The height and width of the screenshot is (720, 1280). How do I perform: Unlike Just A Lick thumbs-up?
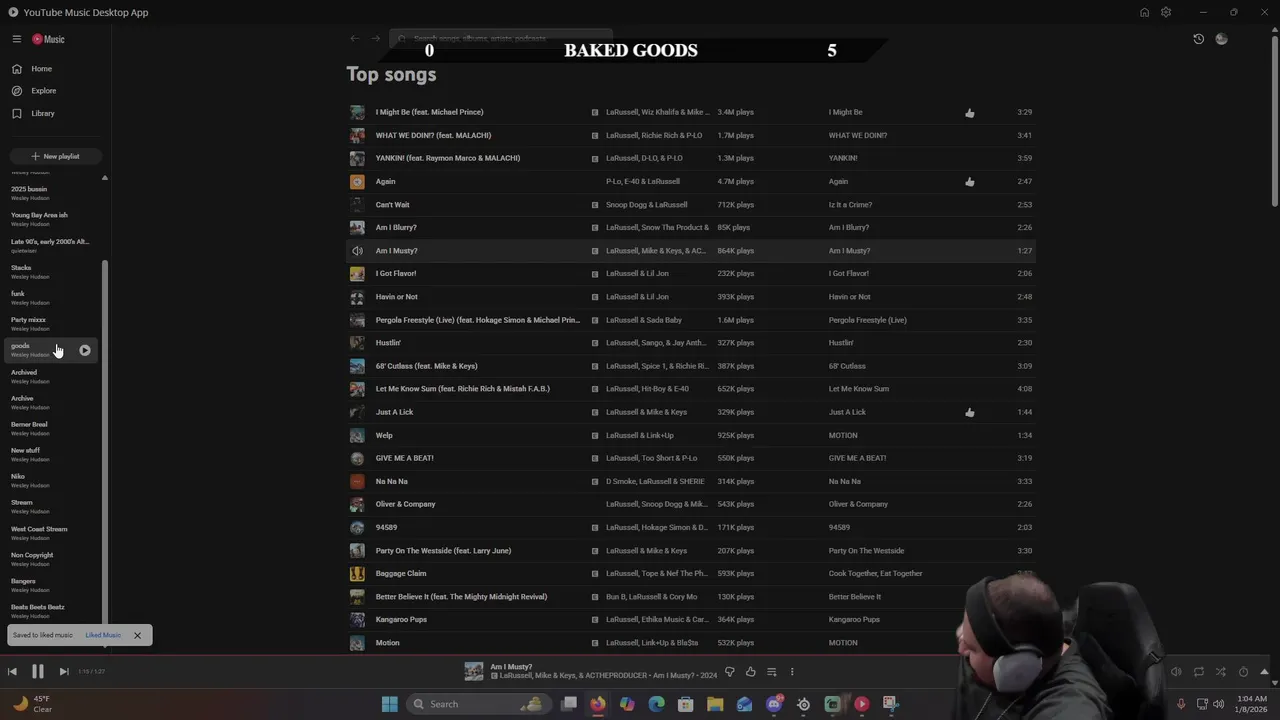pos(969,412)
